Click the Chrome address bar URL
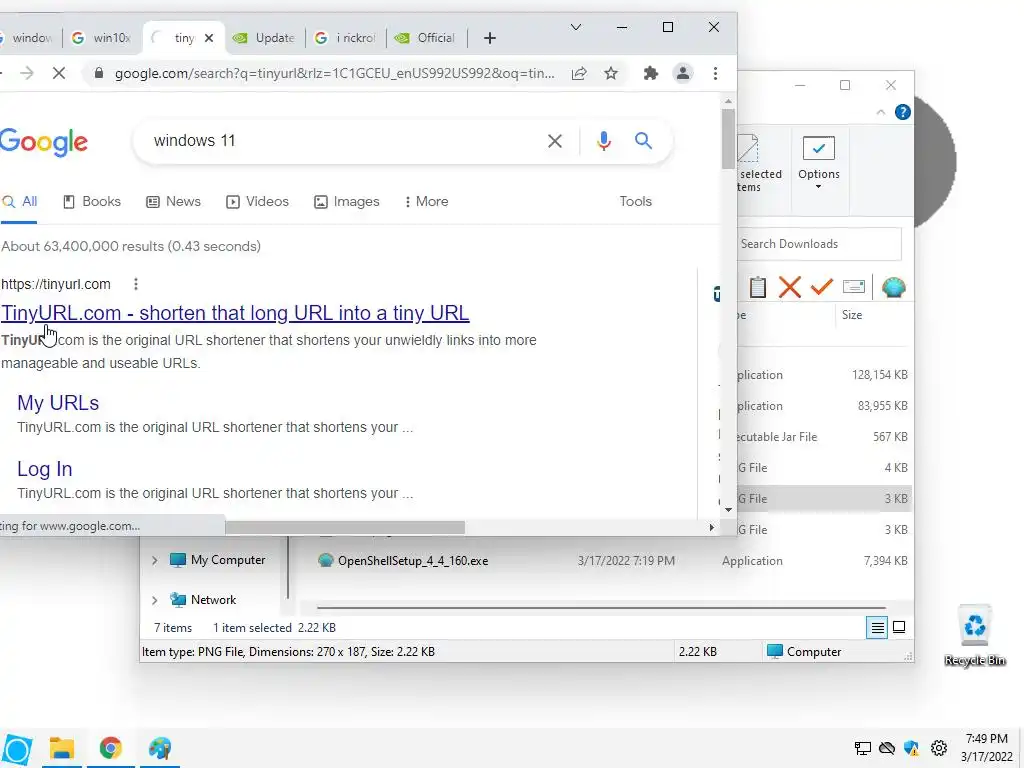 tap(334, 73)
